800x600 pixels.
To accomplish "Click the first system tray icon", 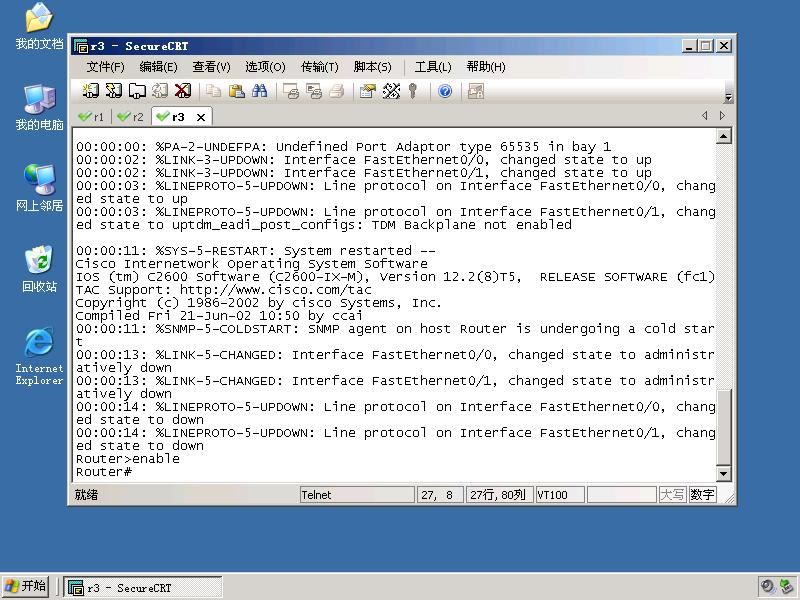I will [767, 586].
